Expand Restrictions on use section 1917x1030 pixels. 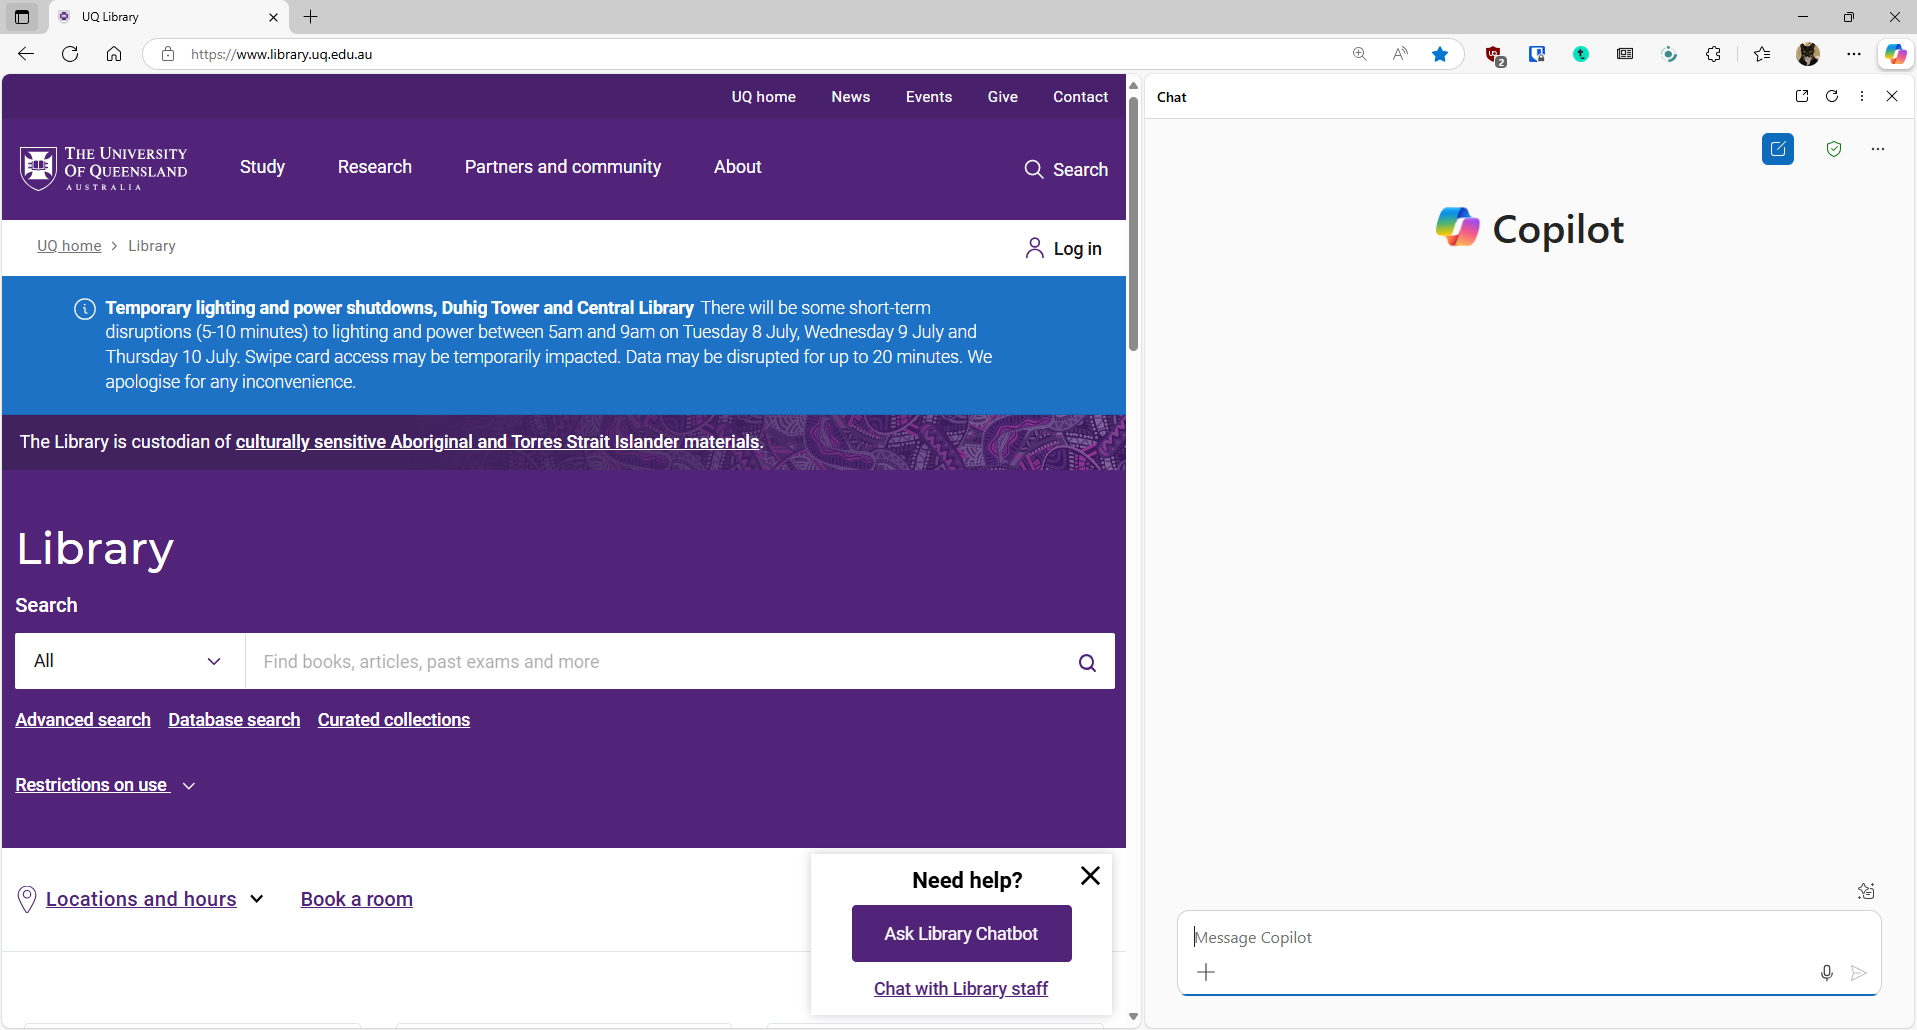tap(105, 785)
